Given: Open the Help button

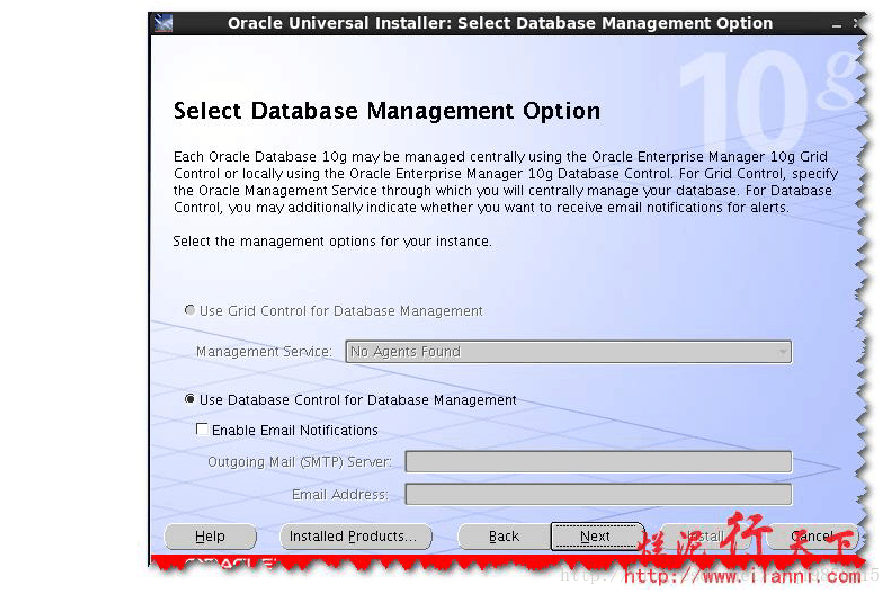Looking at the screenshot, I should click(x=210, y=536).
